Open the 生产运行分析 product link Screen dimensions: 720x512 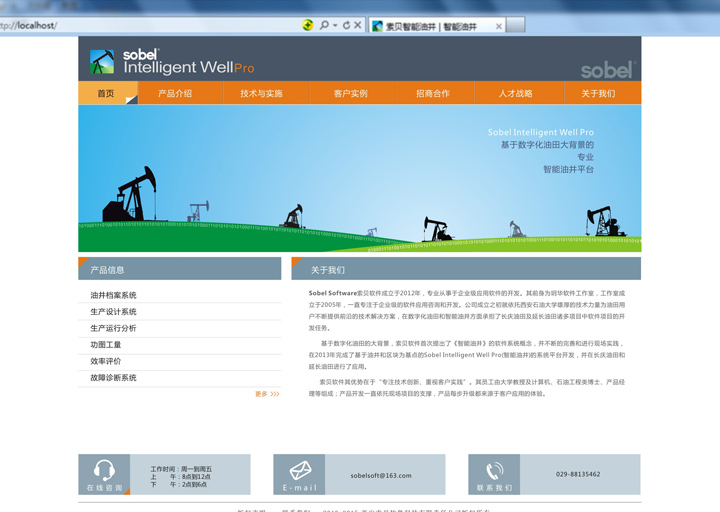113,328
